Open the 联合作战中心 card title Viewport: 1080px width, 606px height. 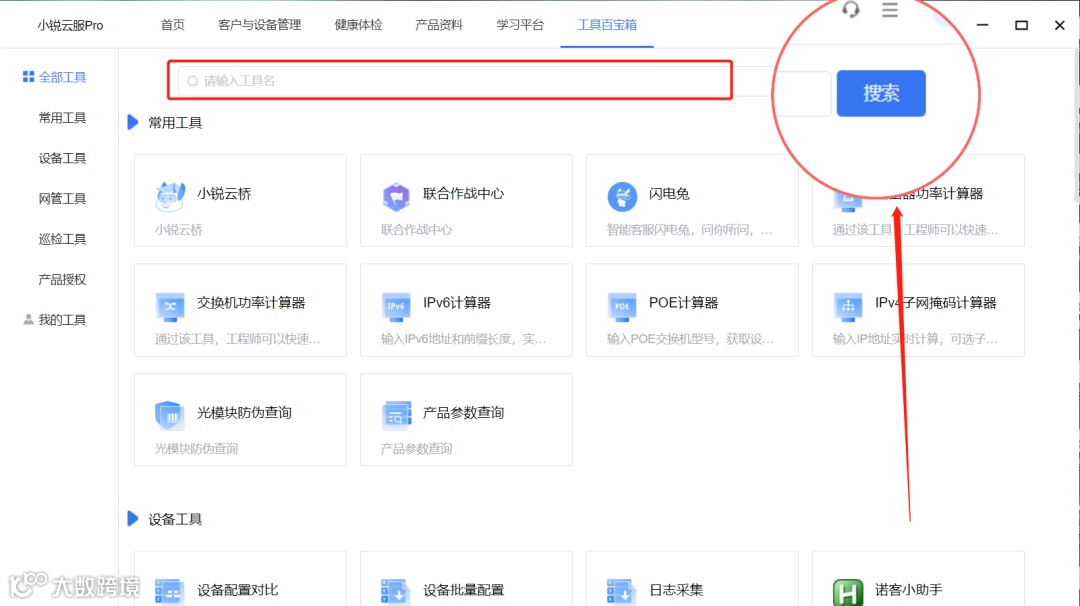(463, 194)
